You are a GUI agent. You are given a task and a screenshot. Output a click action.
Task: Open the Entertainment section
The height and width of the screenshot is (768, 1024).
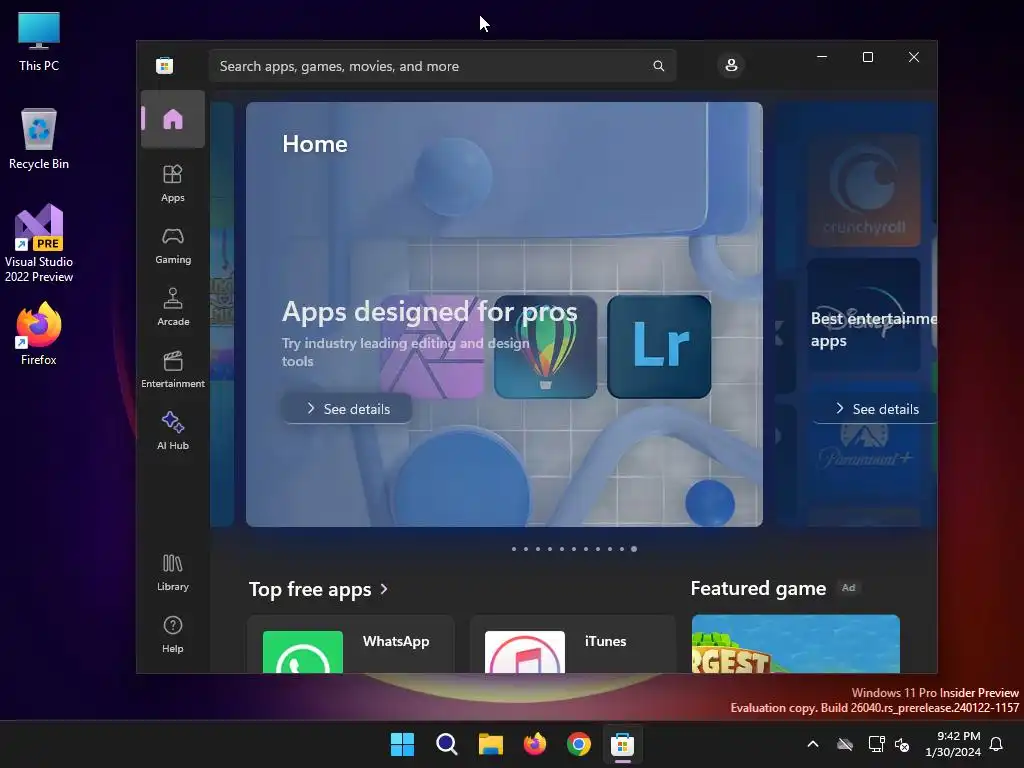173,370
